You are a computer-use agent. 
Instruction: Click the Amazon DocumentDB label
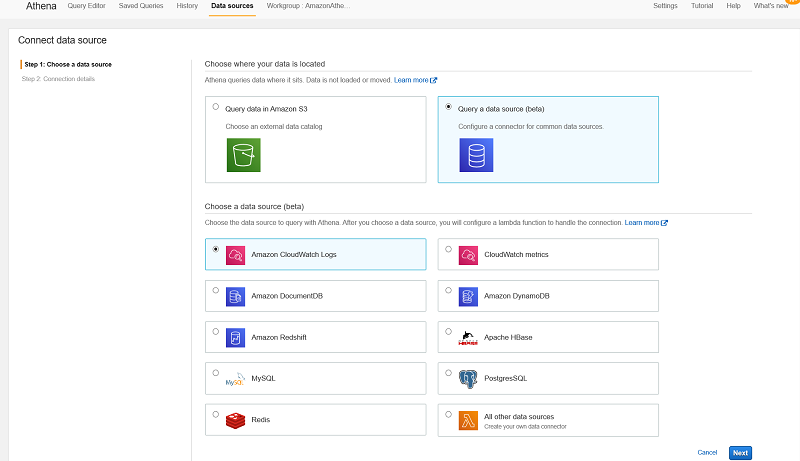pyautogui.click(x=287, y=296)
